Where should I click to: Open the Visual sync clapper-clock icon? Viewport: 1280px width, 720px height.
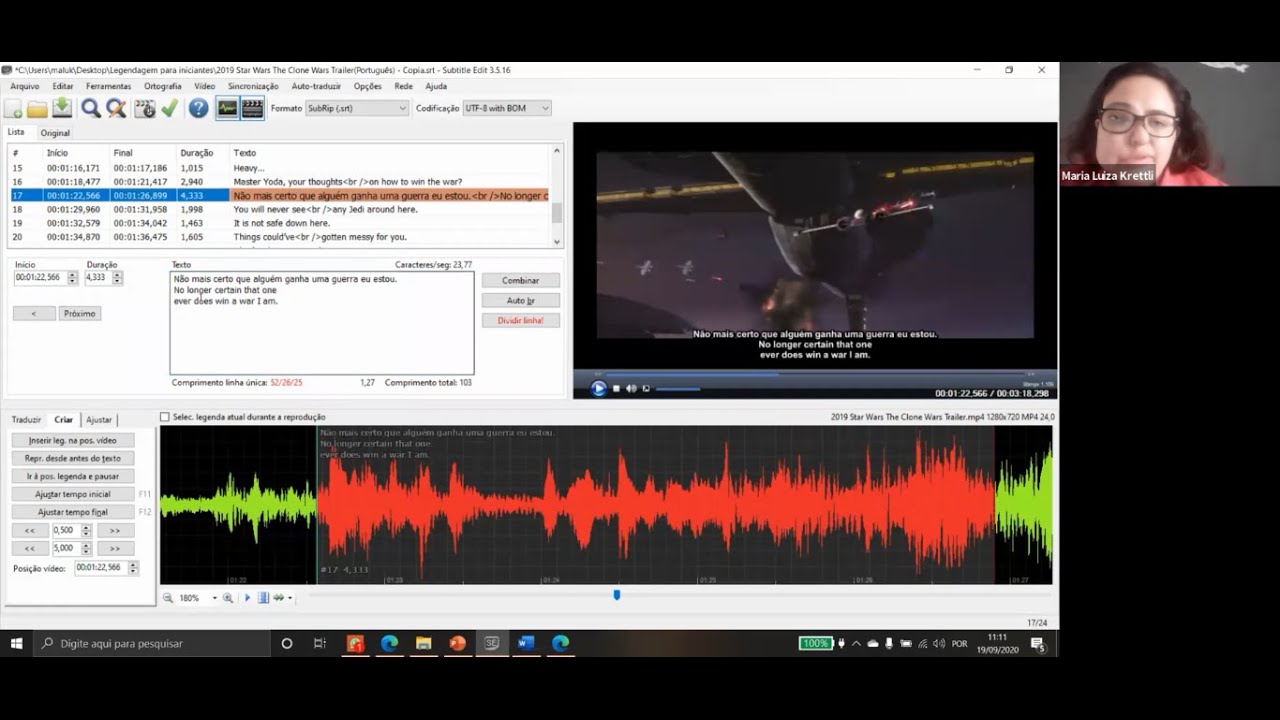145,108
